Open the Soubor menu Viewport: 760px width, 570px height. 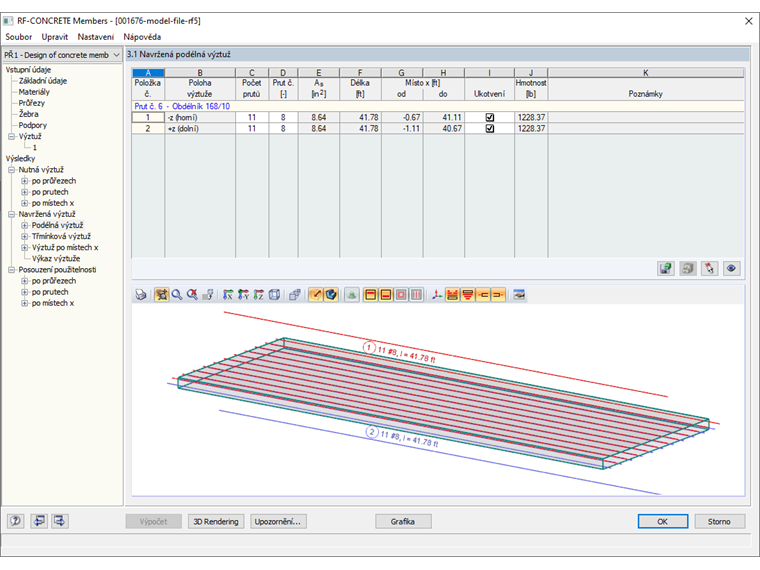click(18, 37)
